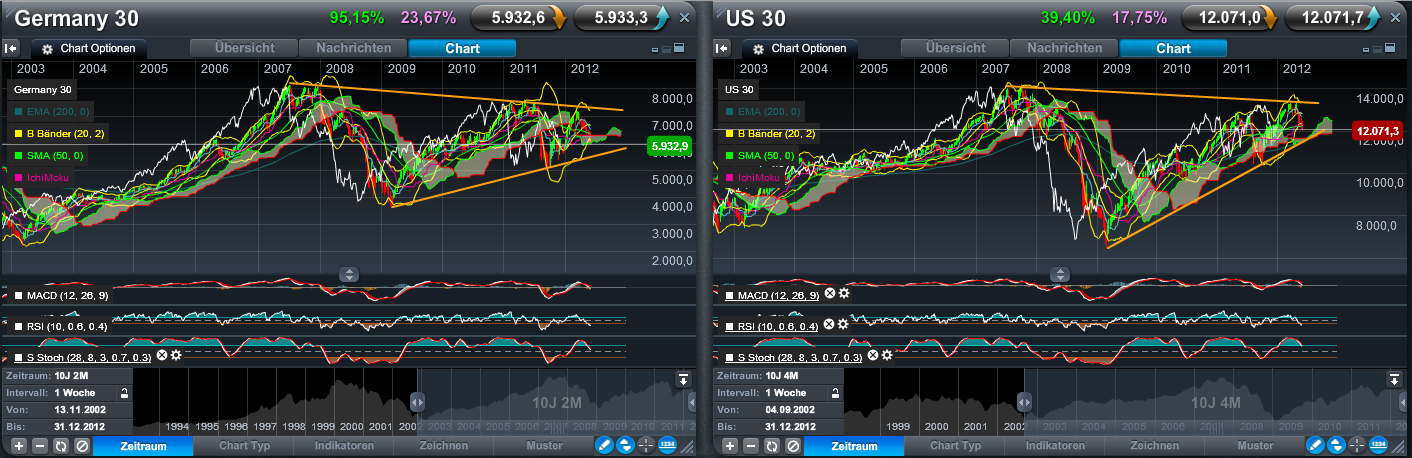
Task: Enable crosshair cursor in US 30 window
Action: click(1357, 446)
